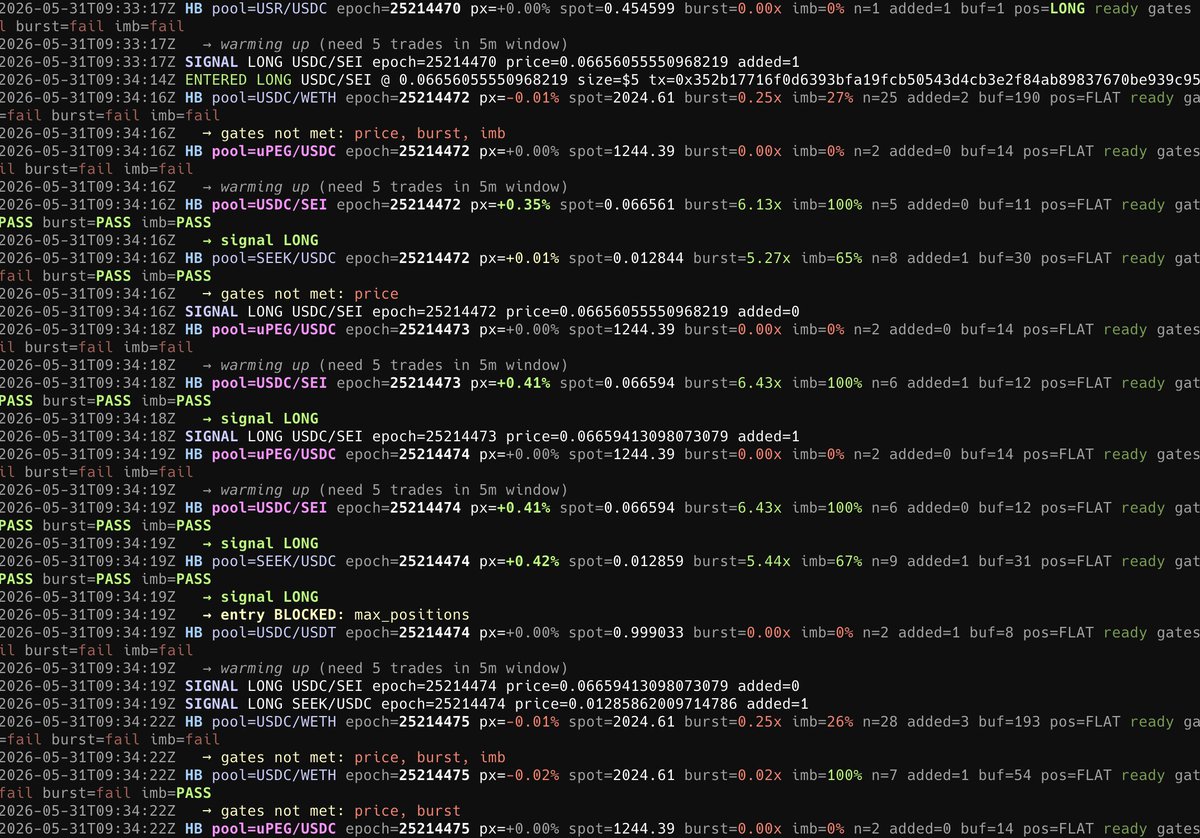The height and width of the screenshot is (838, 1200).
Task: Click the "SIGNAL LONG SEEK/USDC" entry
Action: [275, 704]
